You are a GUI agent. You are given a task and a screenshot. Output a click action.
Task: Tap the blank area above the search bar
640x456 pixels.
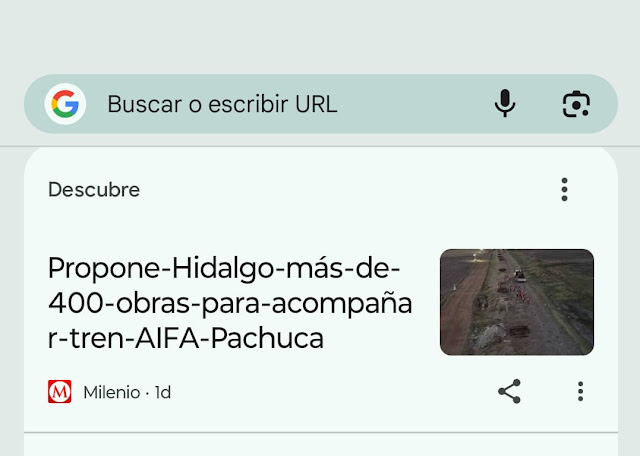320,37
